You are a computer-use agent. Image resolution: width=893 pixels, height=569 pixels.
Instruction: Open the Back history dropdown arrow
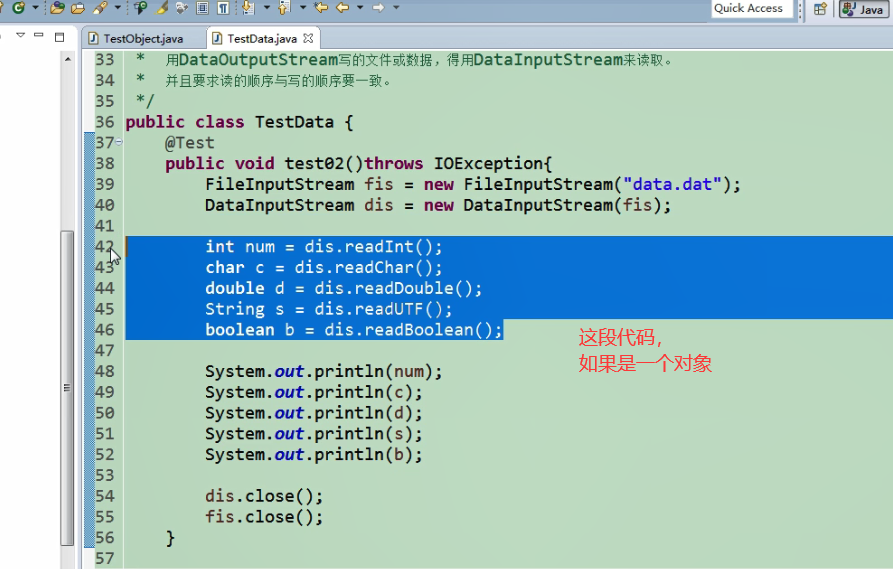pyautogui.click(x=360, y=7)
